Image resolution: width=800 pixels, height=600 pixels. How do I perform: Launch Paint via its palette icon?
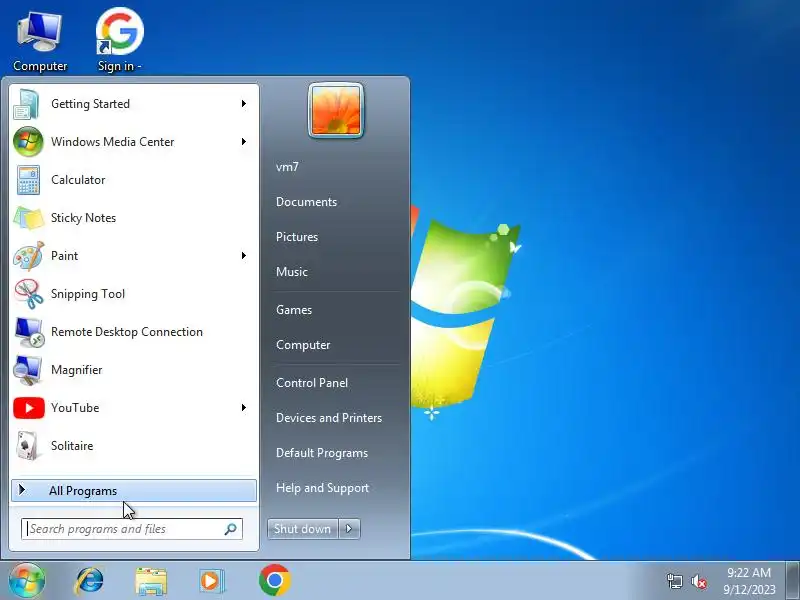coord(29,256)
